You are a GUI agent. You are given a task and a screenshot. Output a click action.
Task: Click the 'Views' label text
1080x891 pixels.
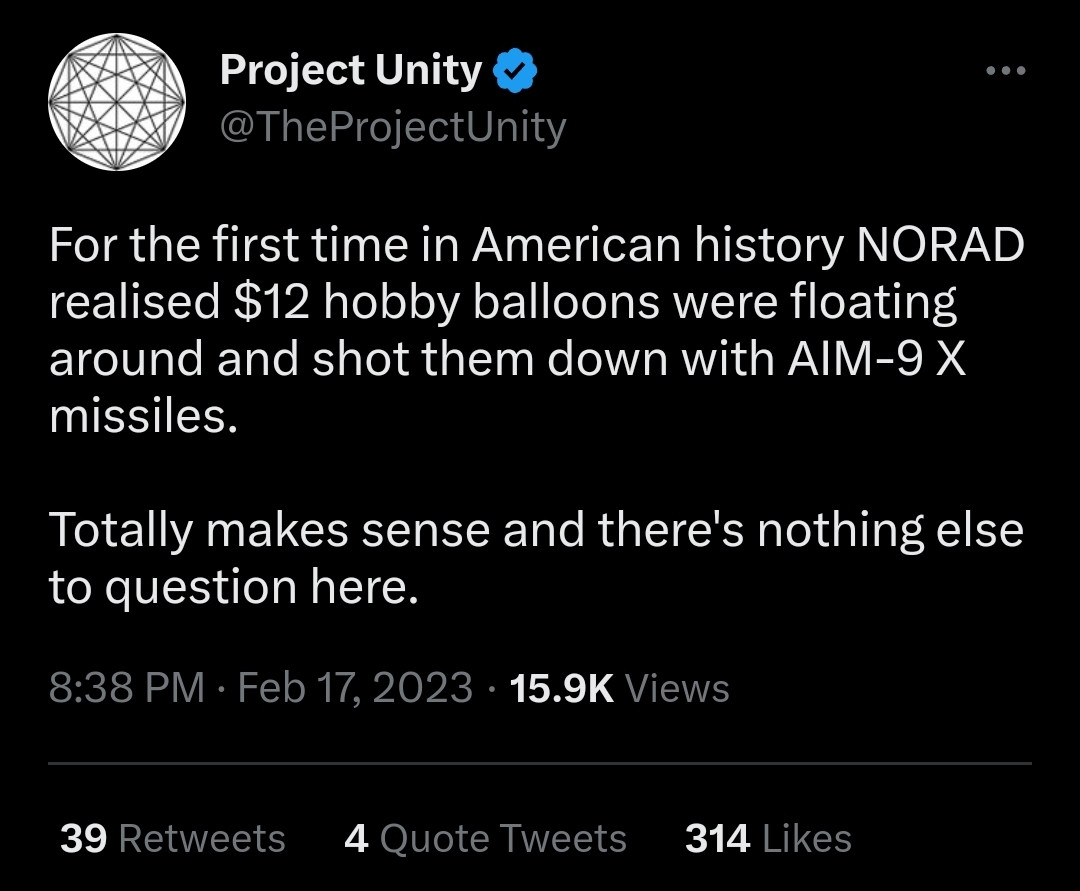677,688
